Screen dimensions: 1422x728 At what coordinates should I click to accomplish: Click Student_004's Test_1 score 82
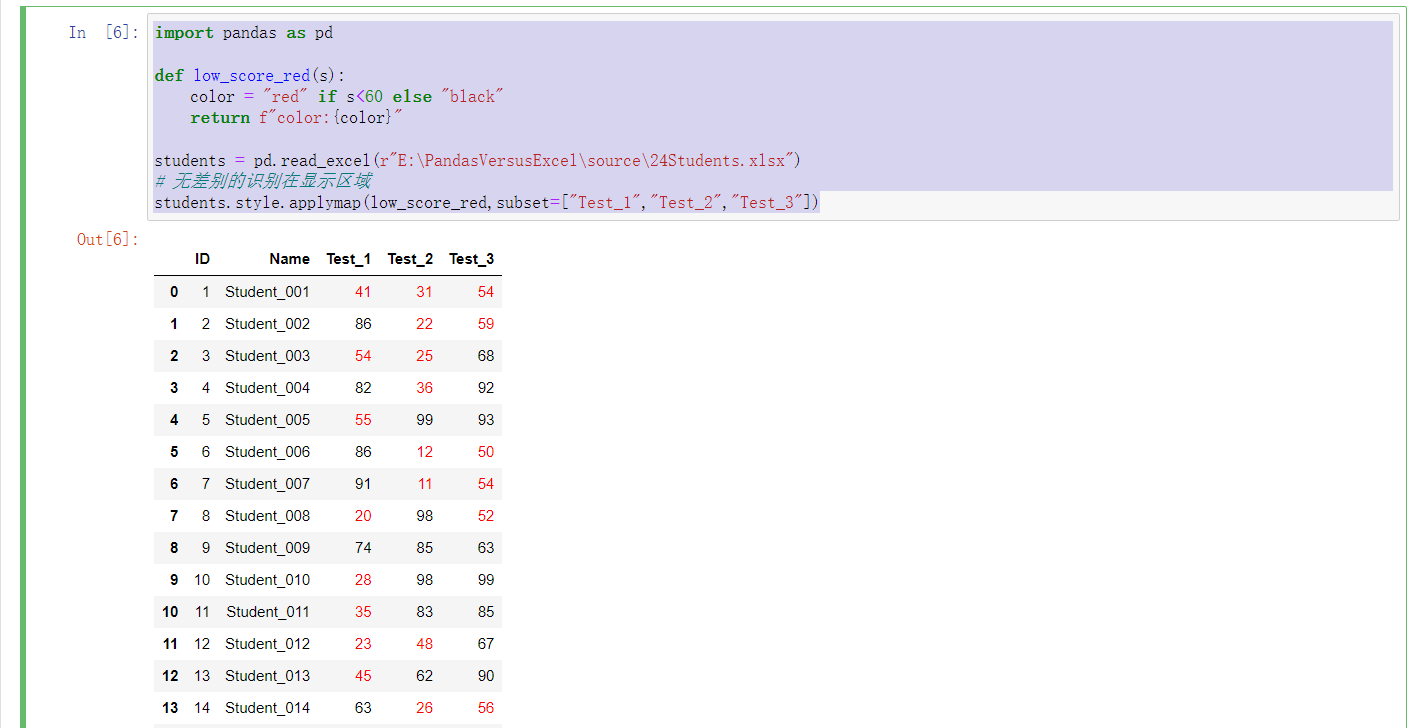(363, 388)
